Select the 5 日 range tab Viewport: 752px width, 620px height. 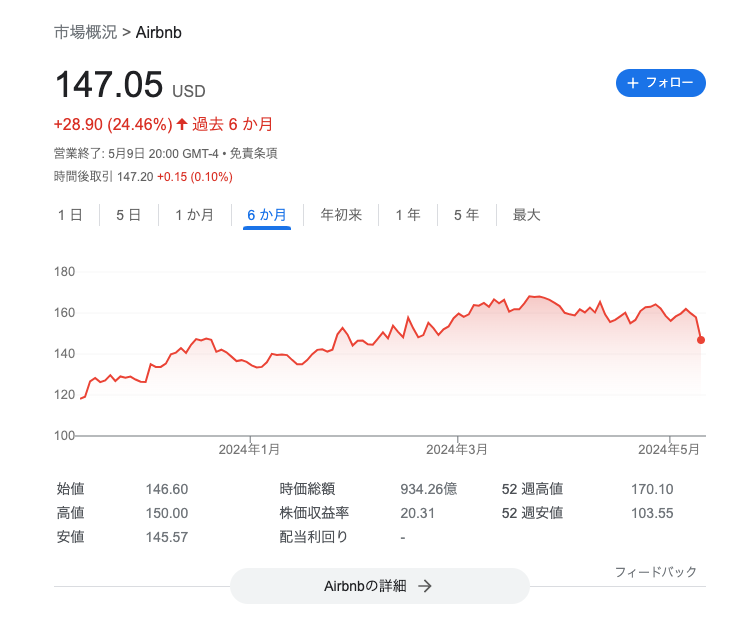pyautogui.click(x=129, y=215)
